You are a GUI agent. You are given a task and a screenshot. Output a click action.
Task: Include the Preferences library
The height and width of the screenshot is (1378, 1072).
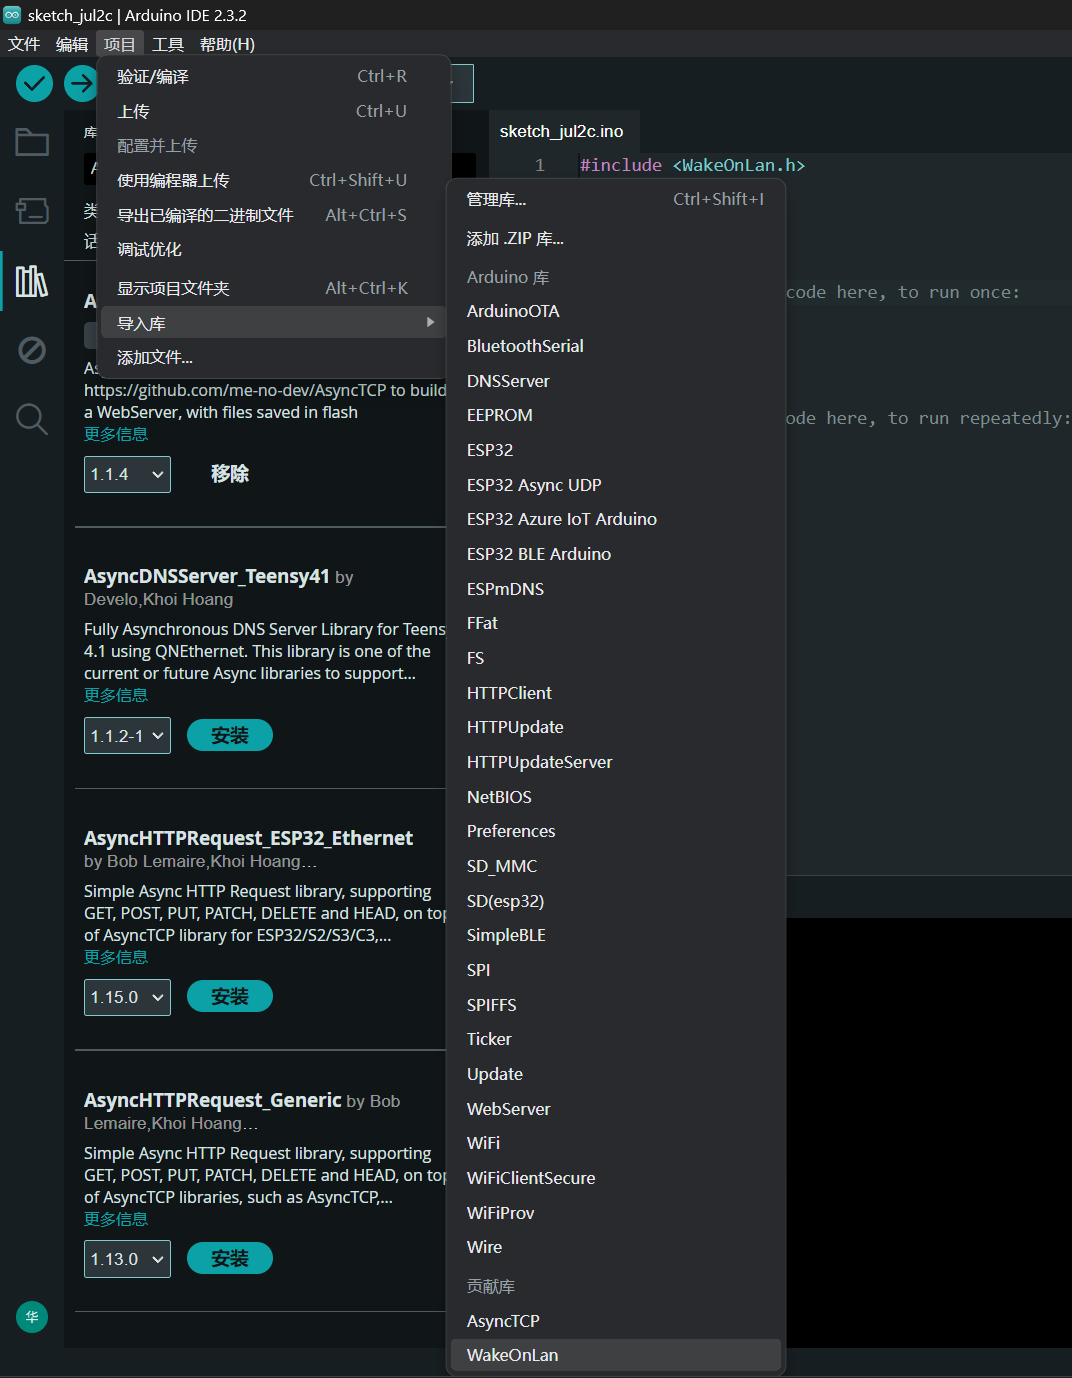(x=616, y=831)
